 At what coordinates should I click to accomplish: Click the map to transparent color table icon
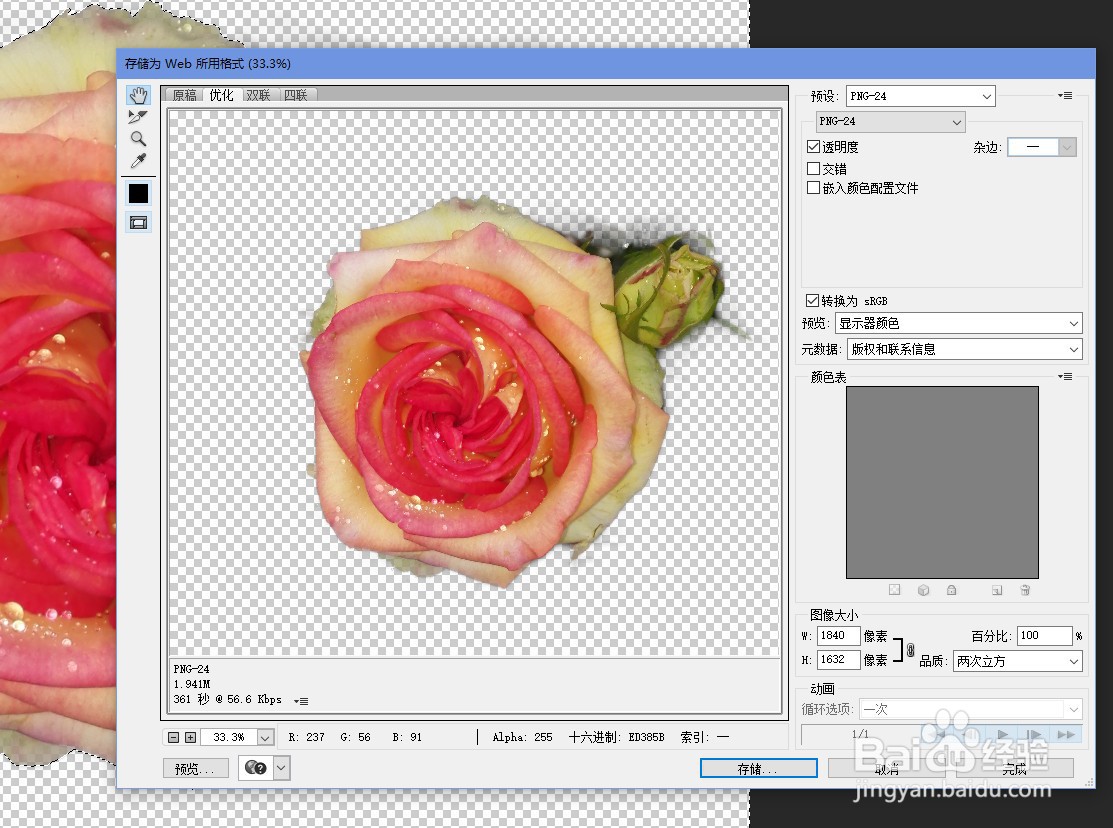[x=894, y=590]
